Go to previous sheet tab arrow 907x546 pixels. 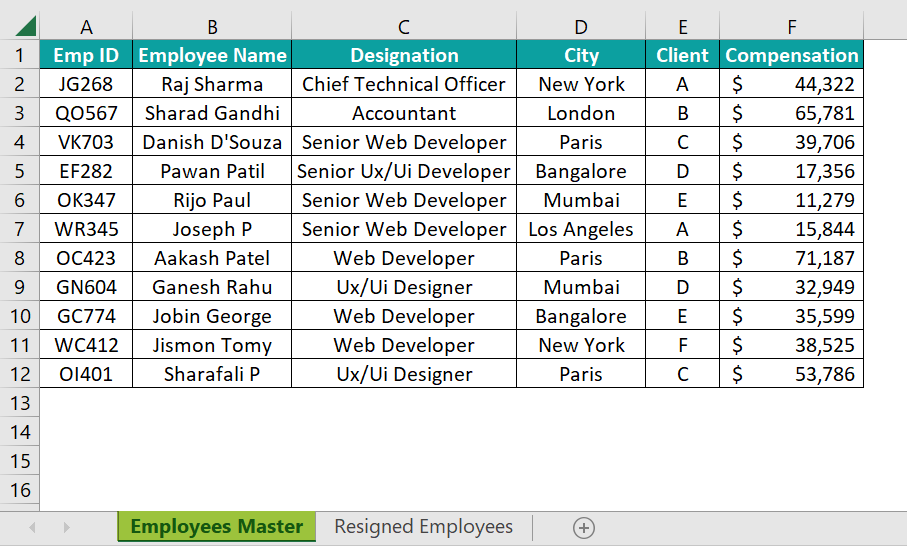(32, 527)
